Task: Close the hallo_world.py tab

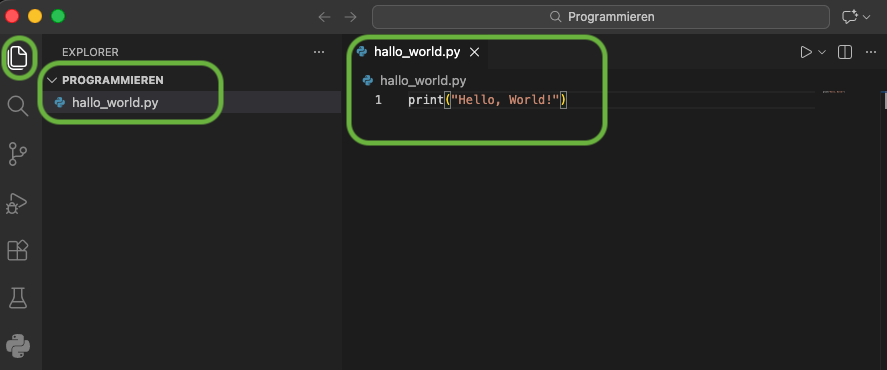Action: (475, 52)
